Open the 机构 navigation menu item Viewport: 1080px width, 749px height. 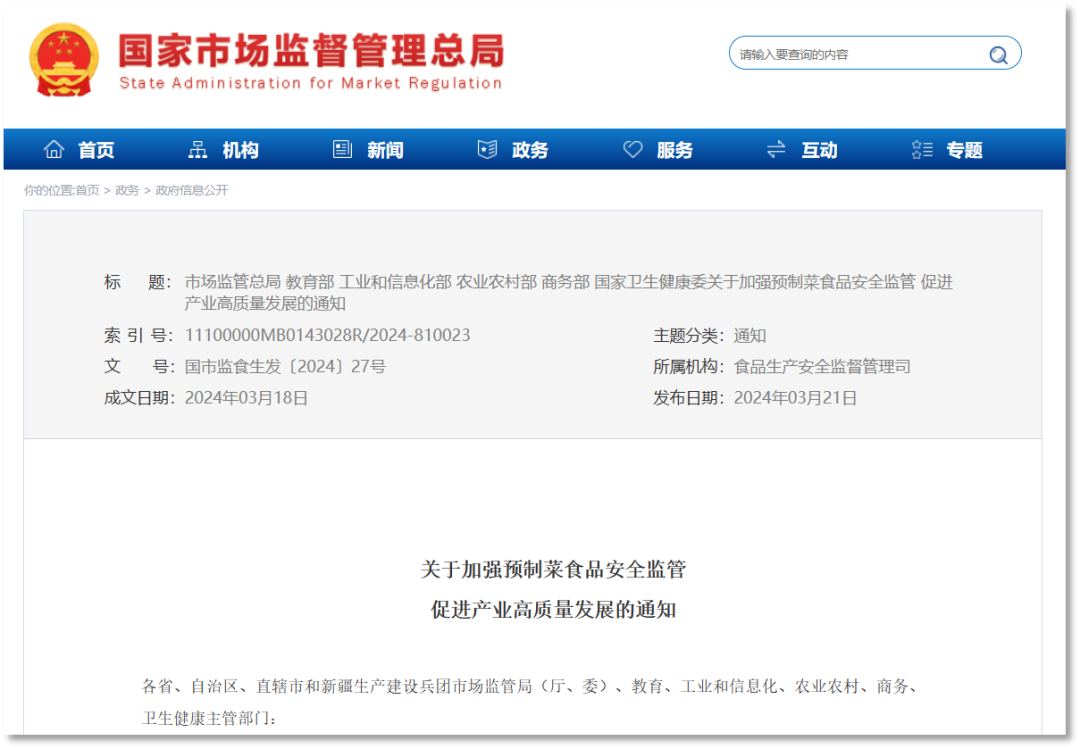(x=240, y=150)
